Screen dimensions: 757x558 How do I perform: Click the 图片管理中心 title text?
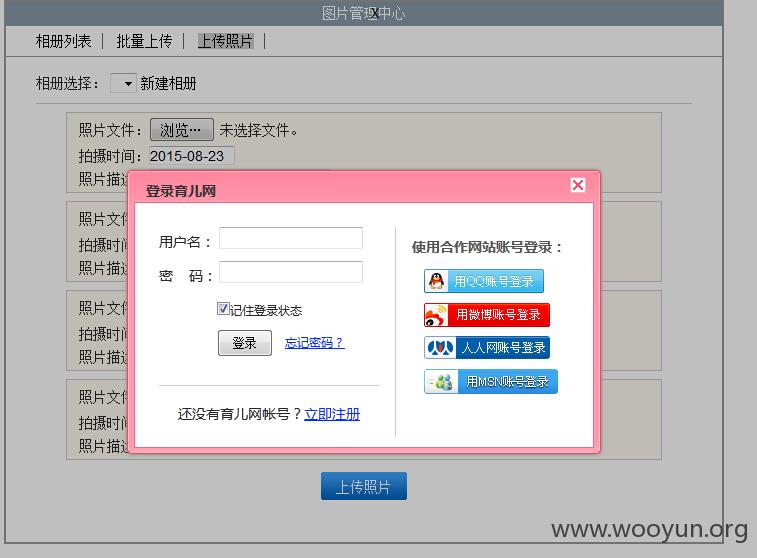pos(363,13)
